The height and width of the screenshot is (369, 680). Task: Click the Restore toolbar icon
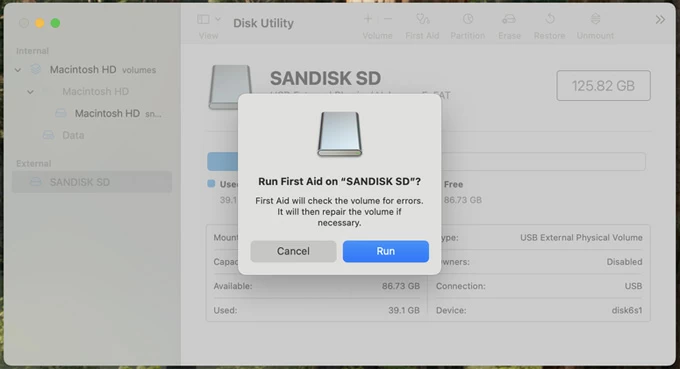click(x=550, y=19)
